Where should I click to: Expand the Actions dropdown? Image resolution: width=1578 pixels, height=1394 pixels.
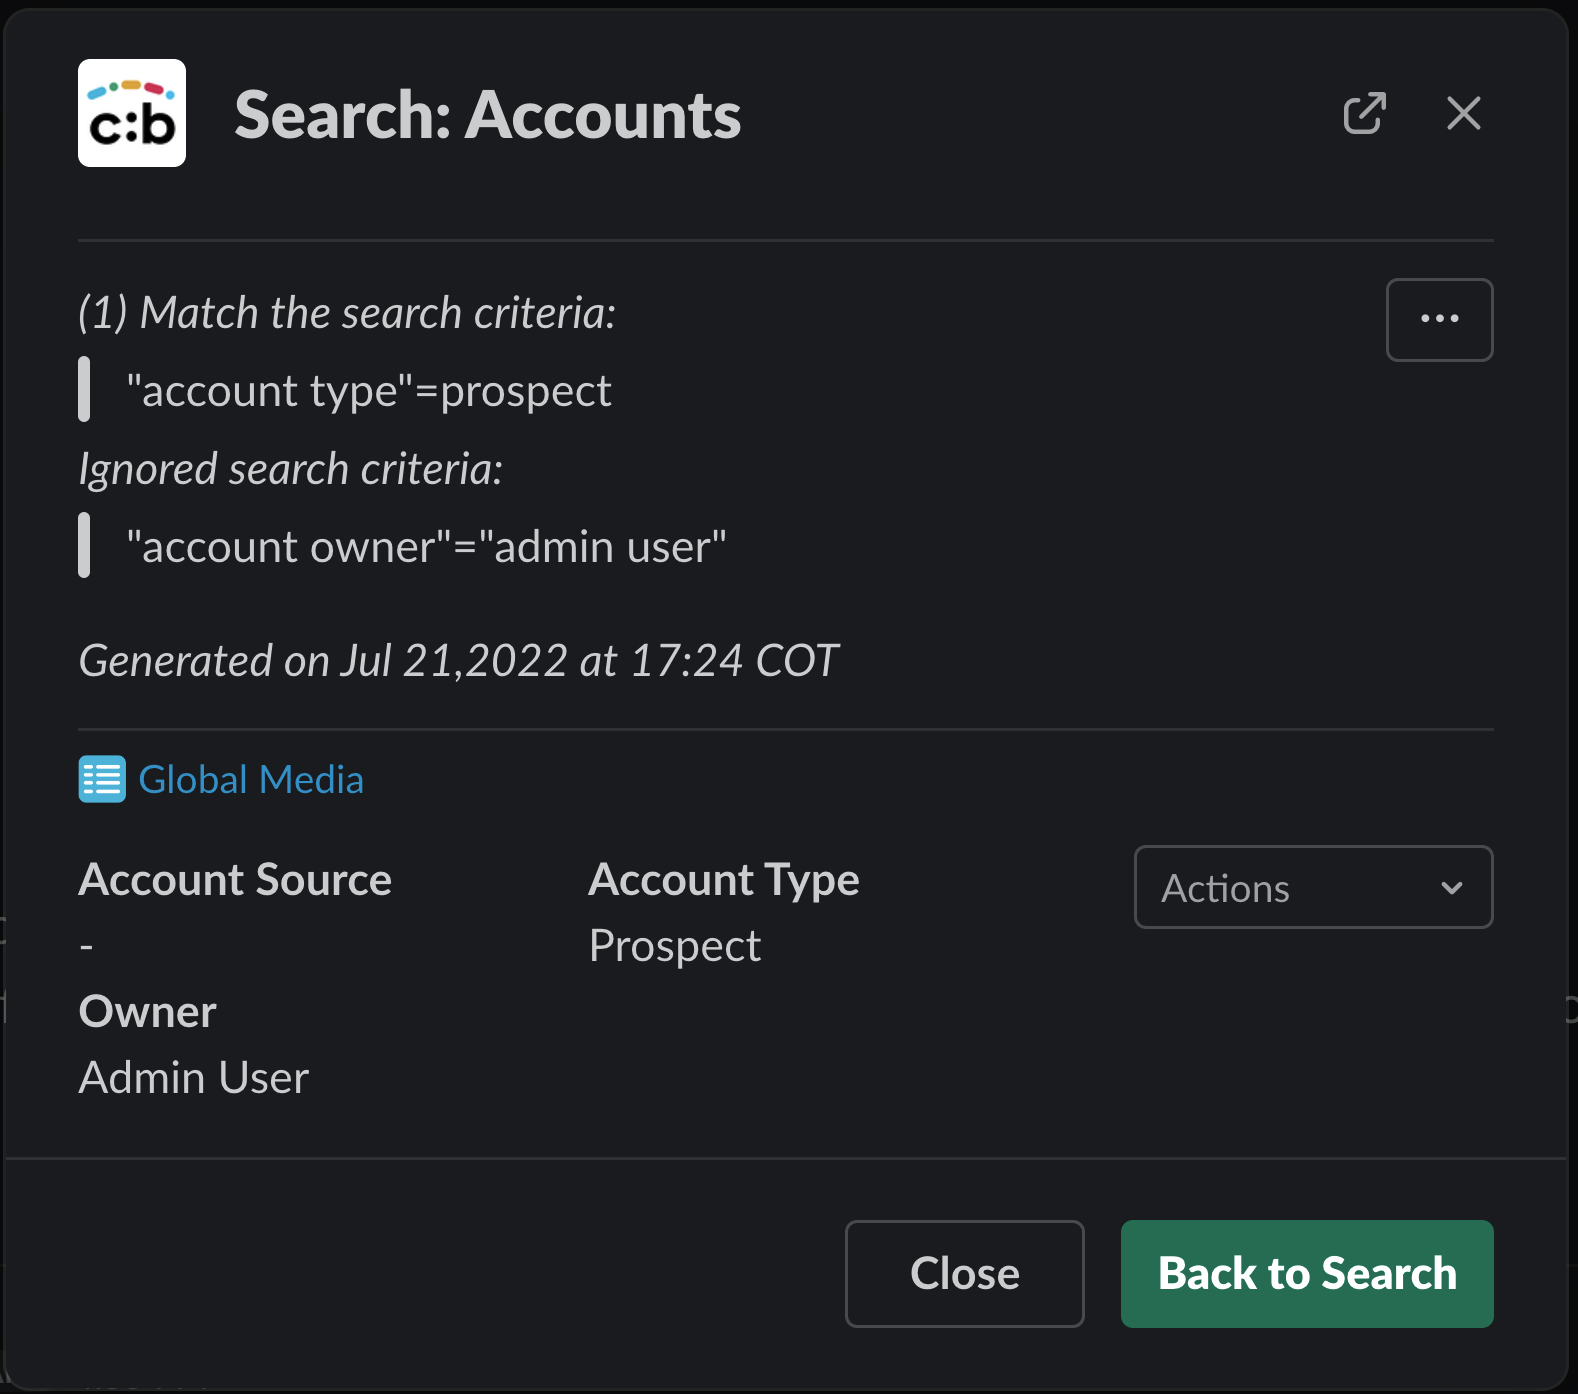point(1312,888)
